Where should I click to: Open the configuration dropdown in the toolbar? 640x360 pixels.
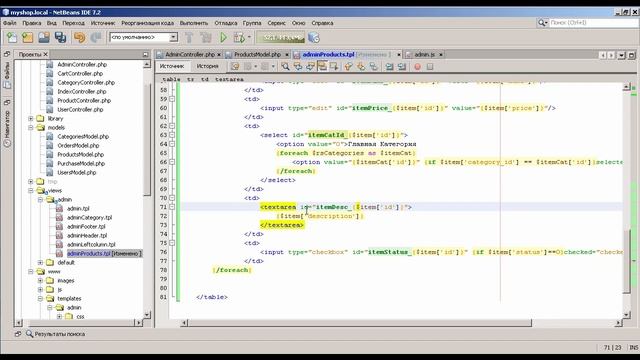point(173,37)
